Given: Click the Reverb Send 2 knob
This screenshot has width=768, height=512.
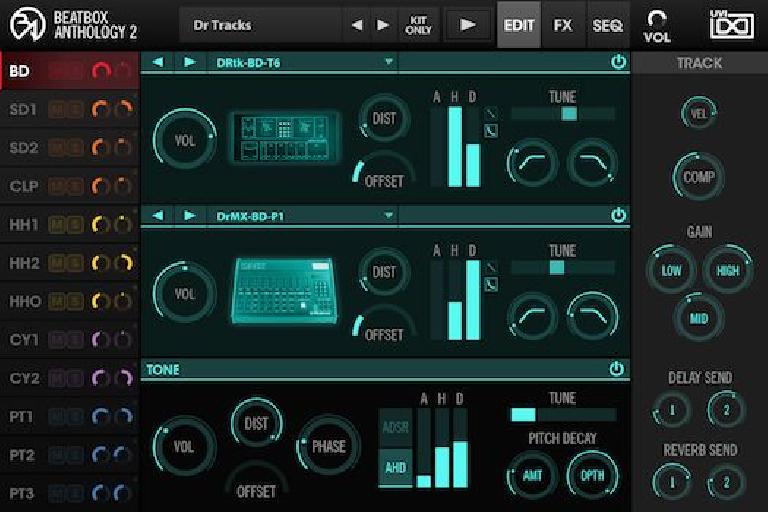Looking at the screenshot, I should click(x=726, y=483).
